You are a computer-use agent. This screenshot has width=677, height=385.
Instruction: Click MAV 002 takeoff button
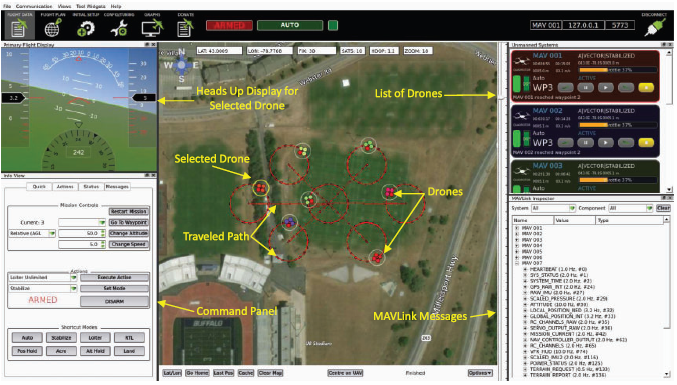pyautogui.click(x=565, y=142)
